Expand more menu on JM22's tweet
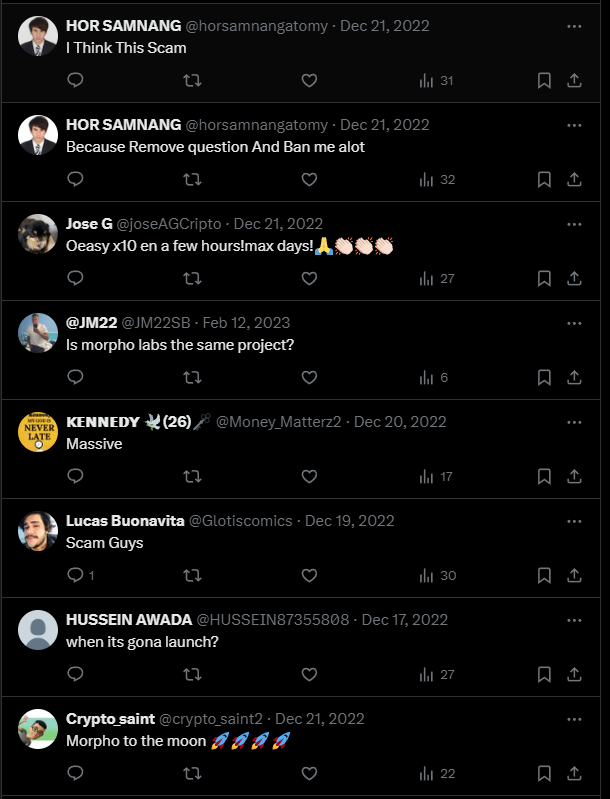610x799 pixels. coord(574,323)
